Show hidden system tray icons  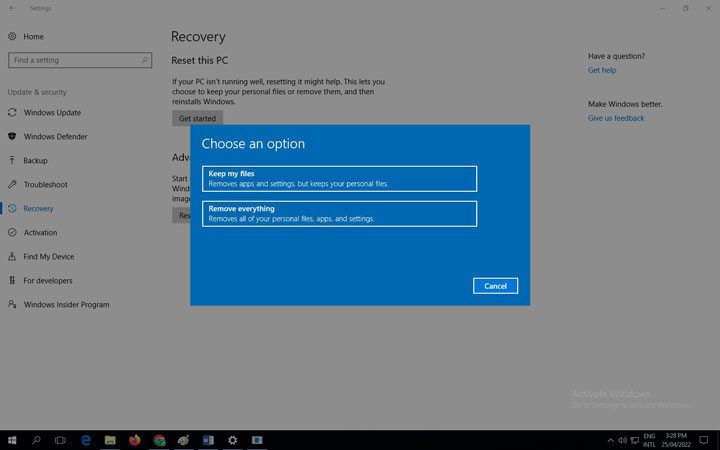tap(610, 440)
